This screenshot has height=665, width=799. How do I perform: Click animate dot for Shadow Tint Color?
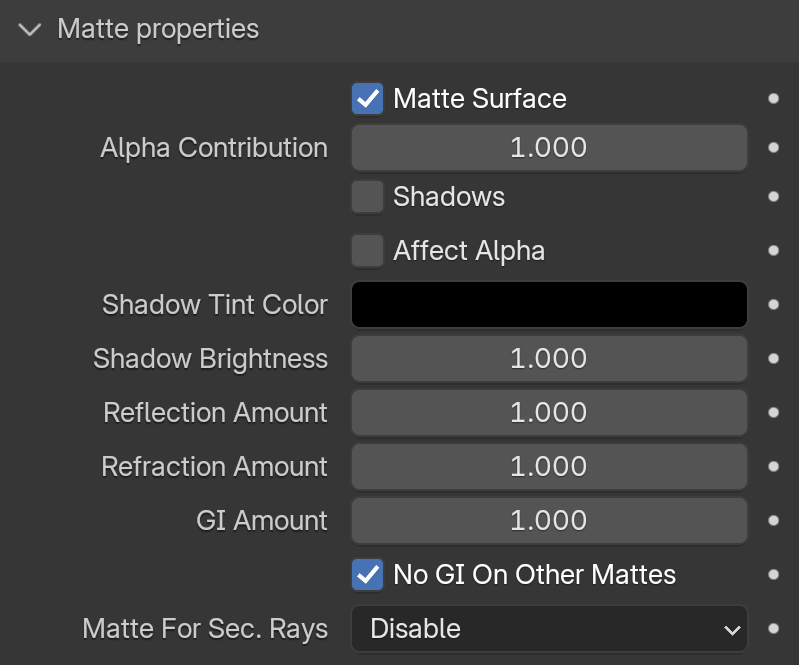[773, 305]
